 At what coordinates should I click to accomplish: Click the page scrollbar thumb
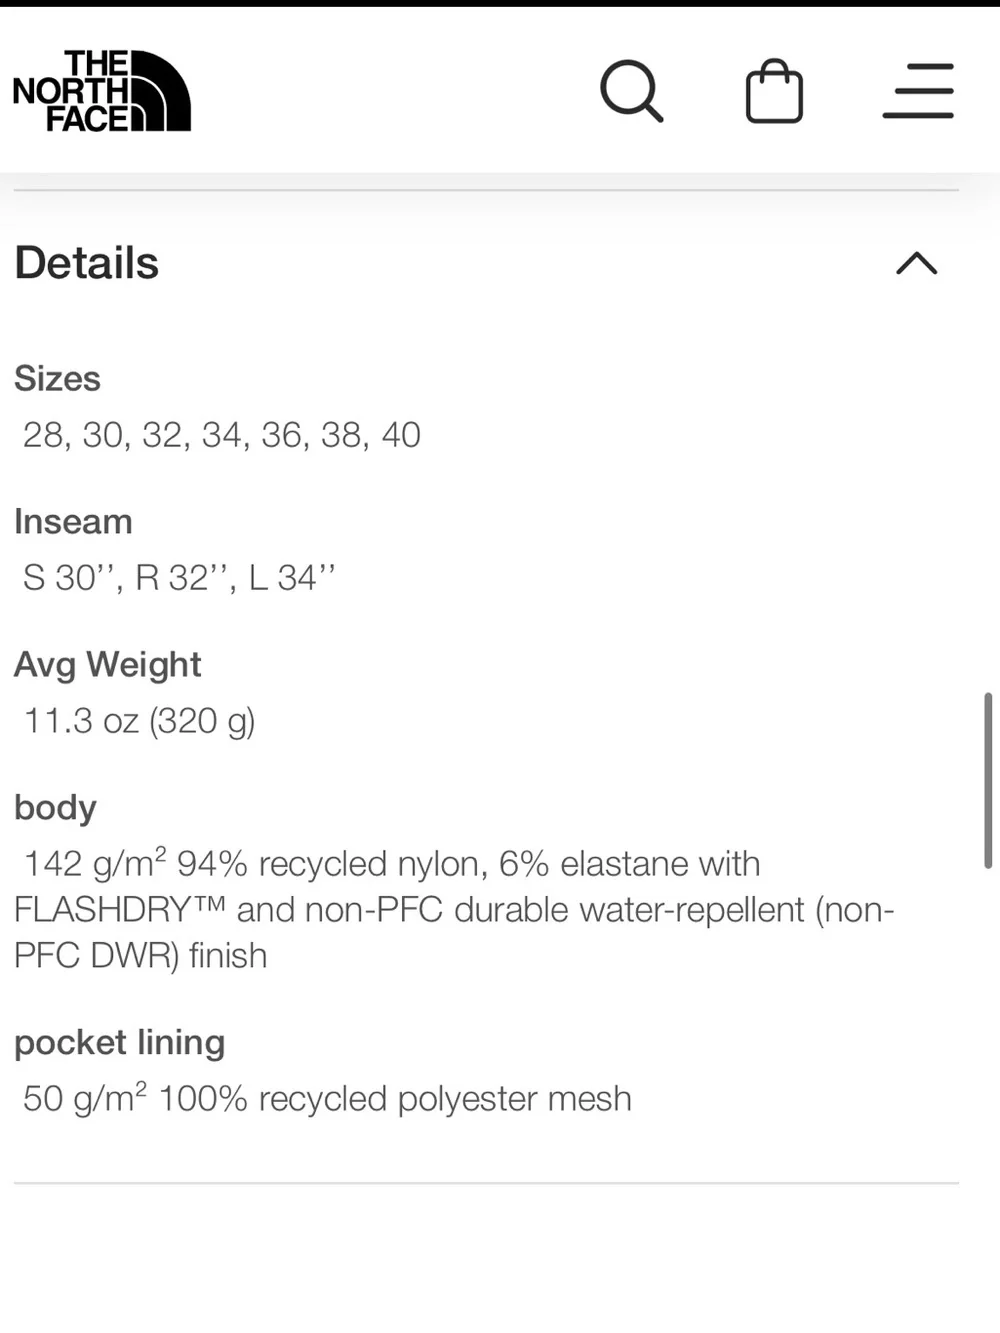coord(988,780)
